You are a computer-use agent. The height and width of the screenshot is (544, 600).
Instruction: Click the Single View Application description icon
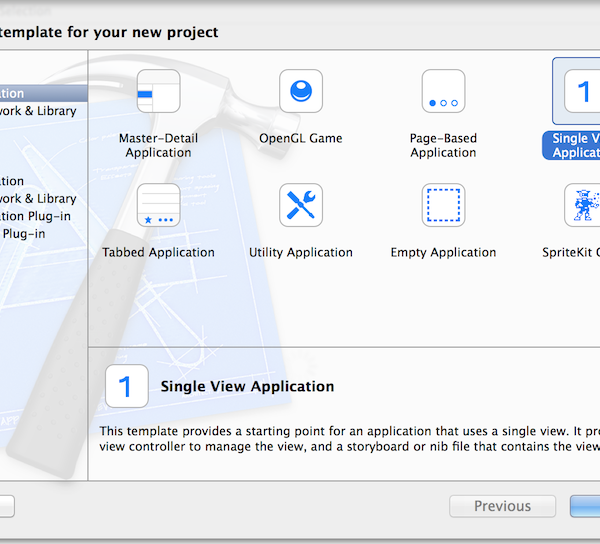pos(127,386)
